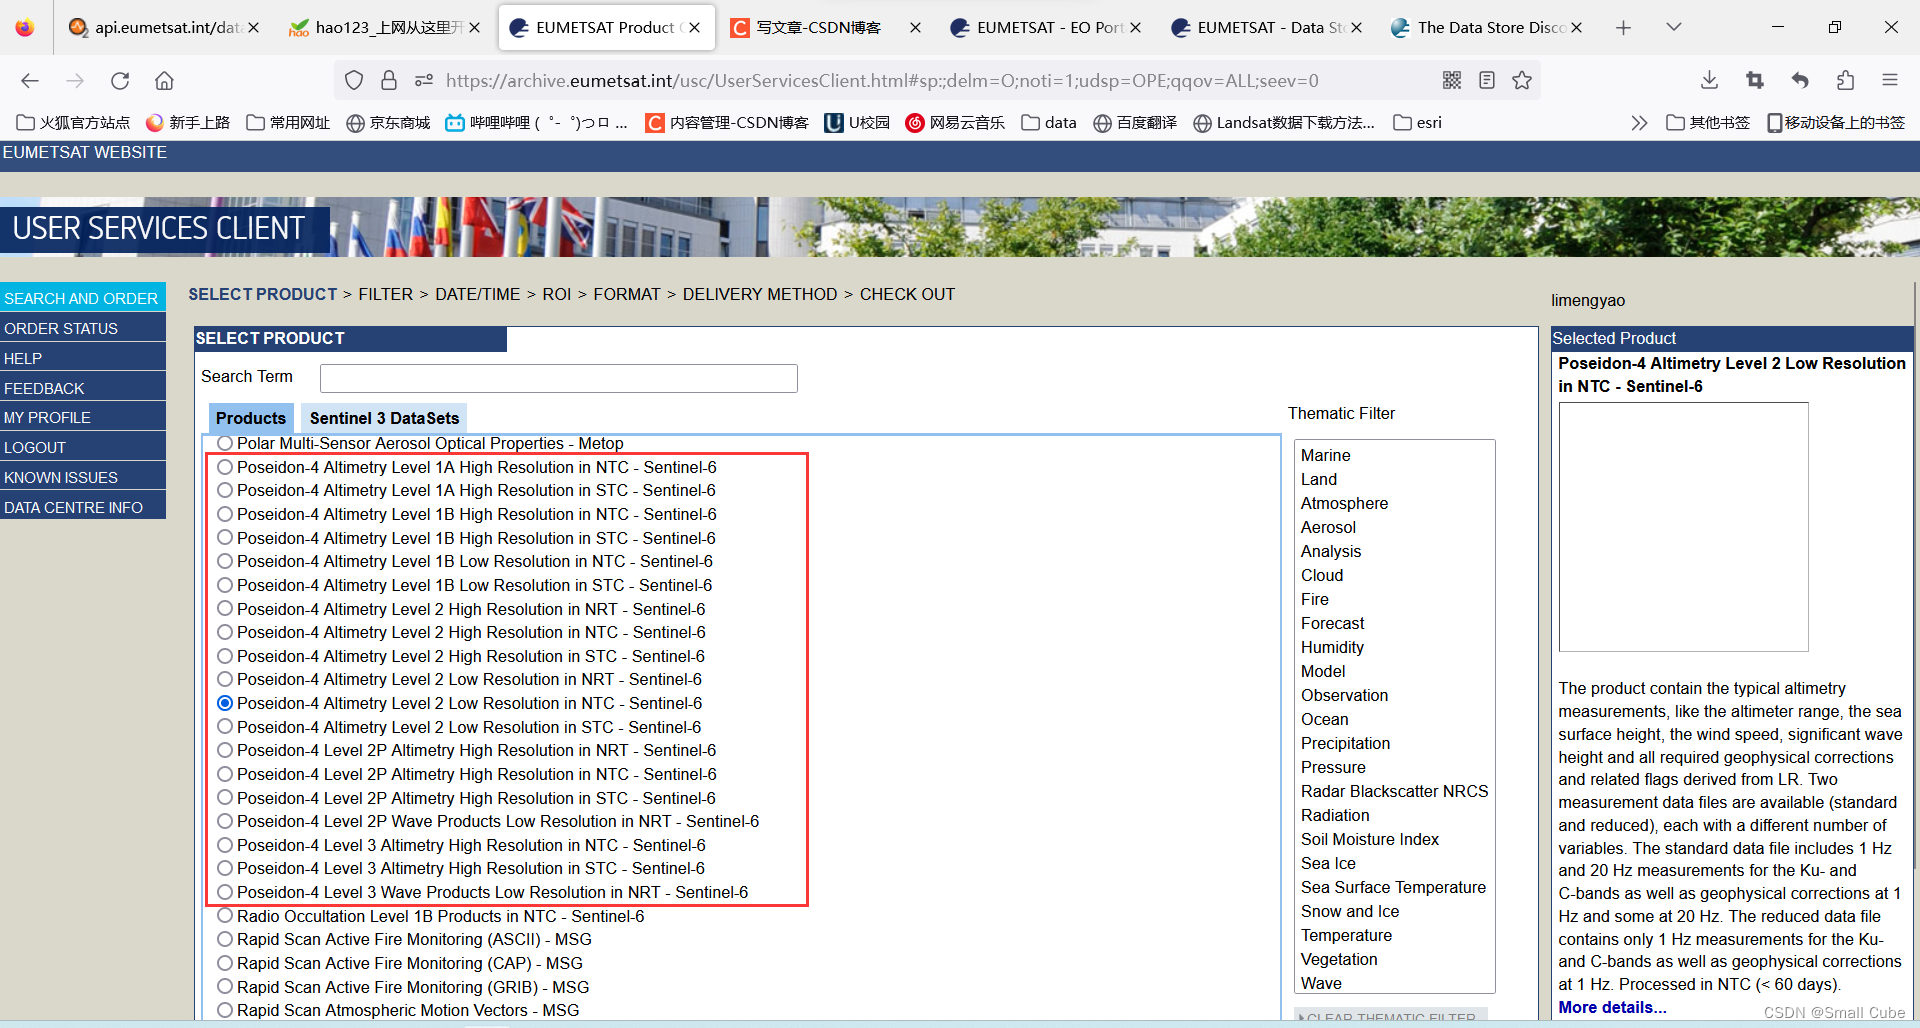Viewport: 1920px width, 1028px height.
Task: Open the downloads panel
Action: coord(1709,80)
